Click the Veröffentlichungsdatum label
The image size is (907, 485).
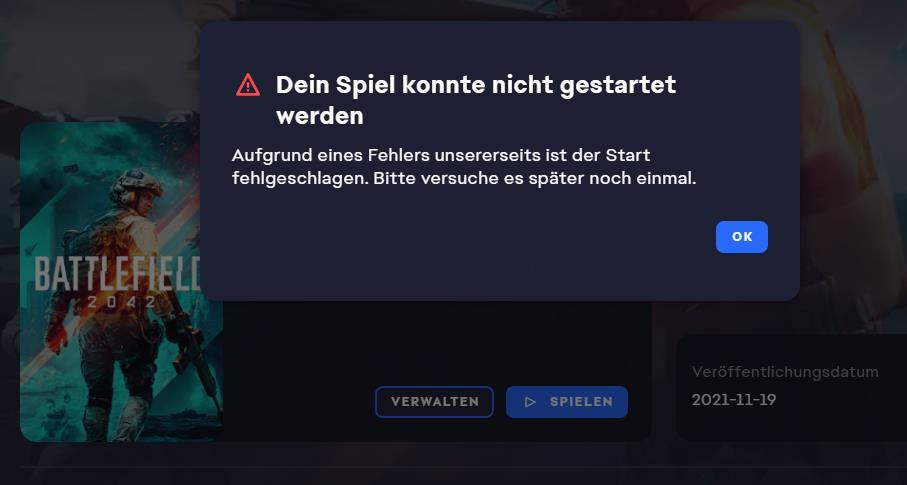(785, 372)
